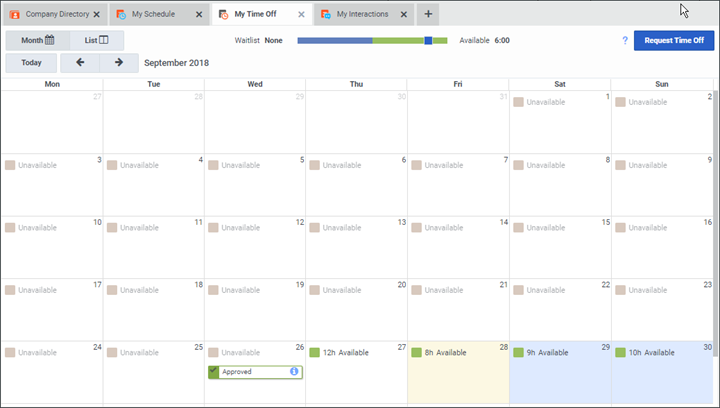Click the time off availability bar
Screen dimensions: 720x408
pos(372,41)
